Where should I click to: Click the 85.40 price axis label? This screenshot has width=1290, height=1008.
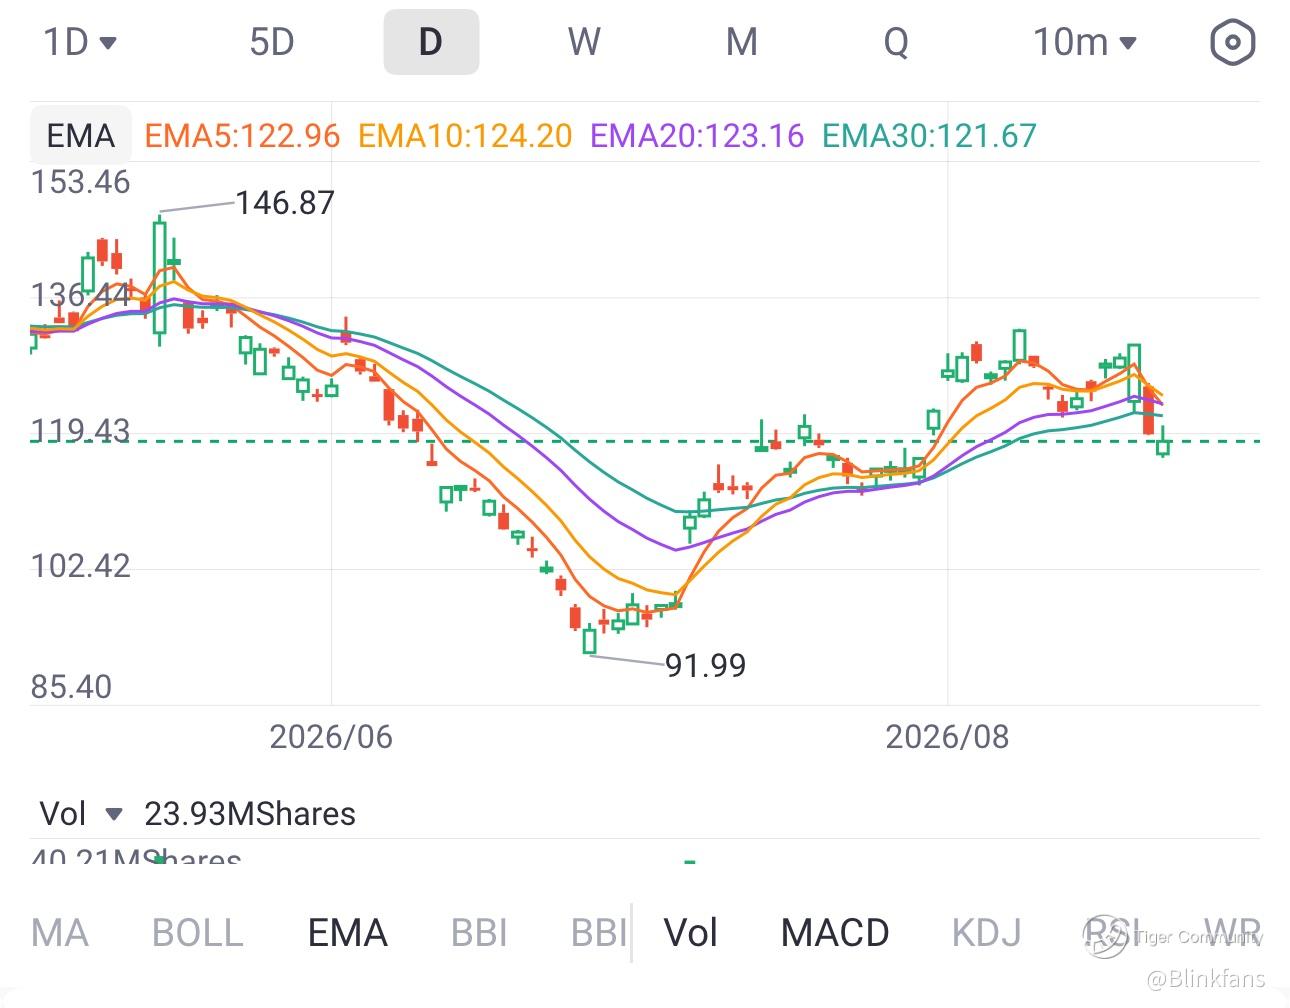(71, 687)
